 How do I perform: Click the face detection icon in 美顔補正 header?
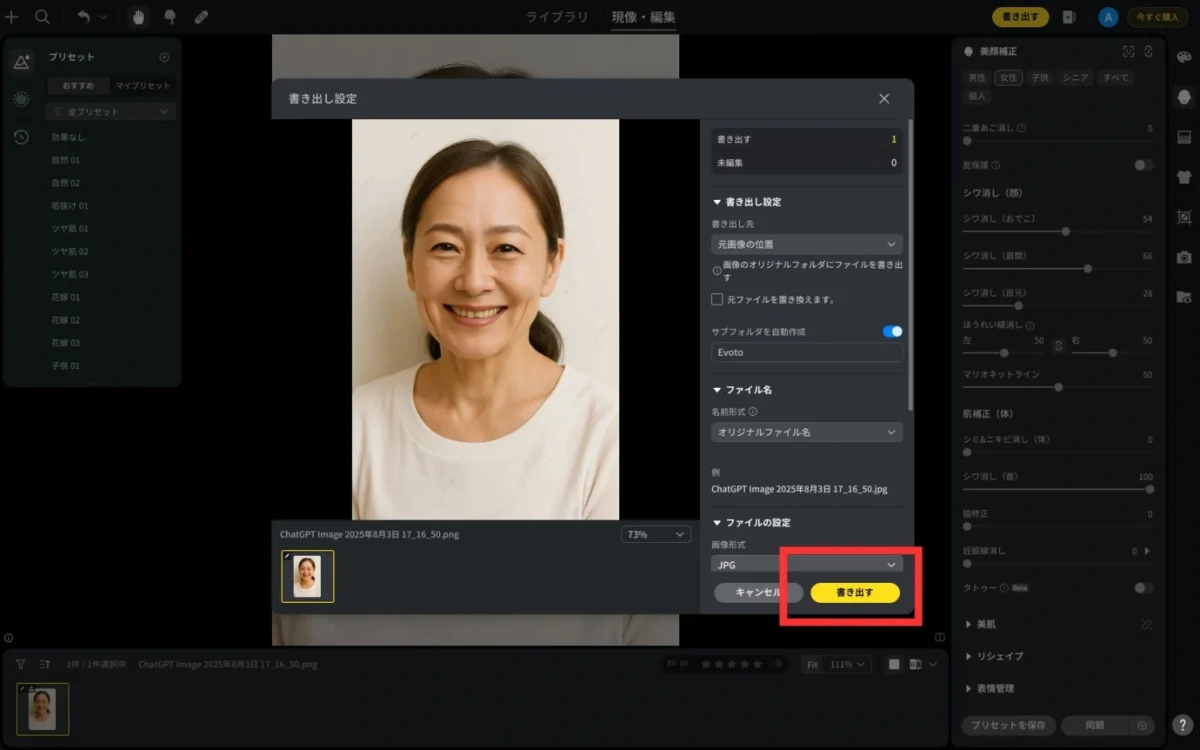click(x=1128, y=51)
